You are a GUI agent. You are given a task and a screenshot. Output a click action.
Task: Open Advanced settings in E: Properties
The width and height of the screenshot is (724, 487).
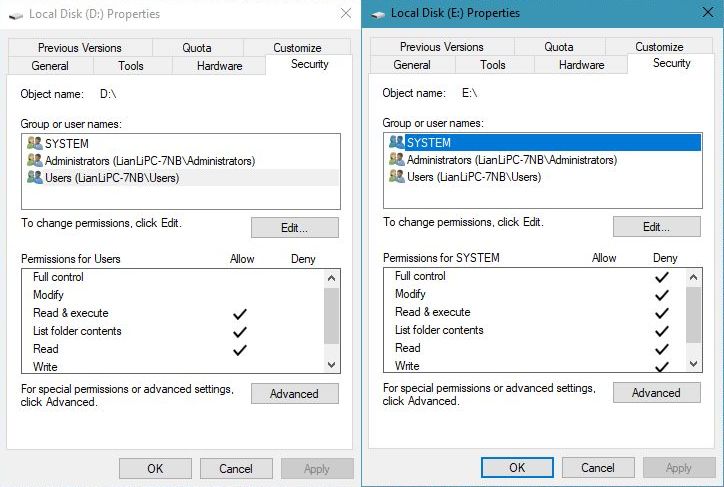tap(656, 393)
